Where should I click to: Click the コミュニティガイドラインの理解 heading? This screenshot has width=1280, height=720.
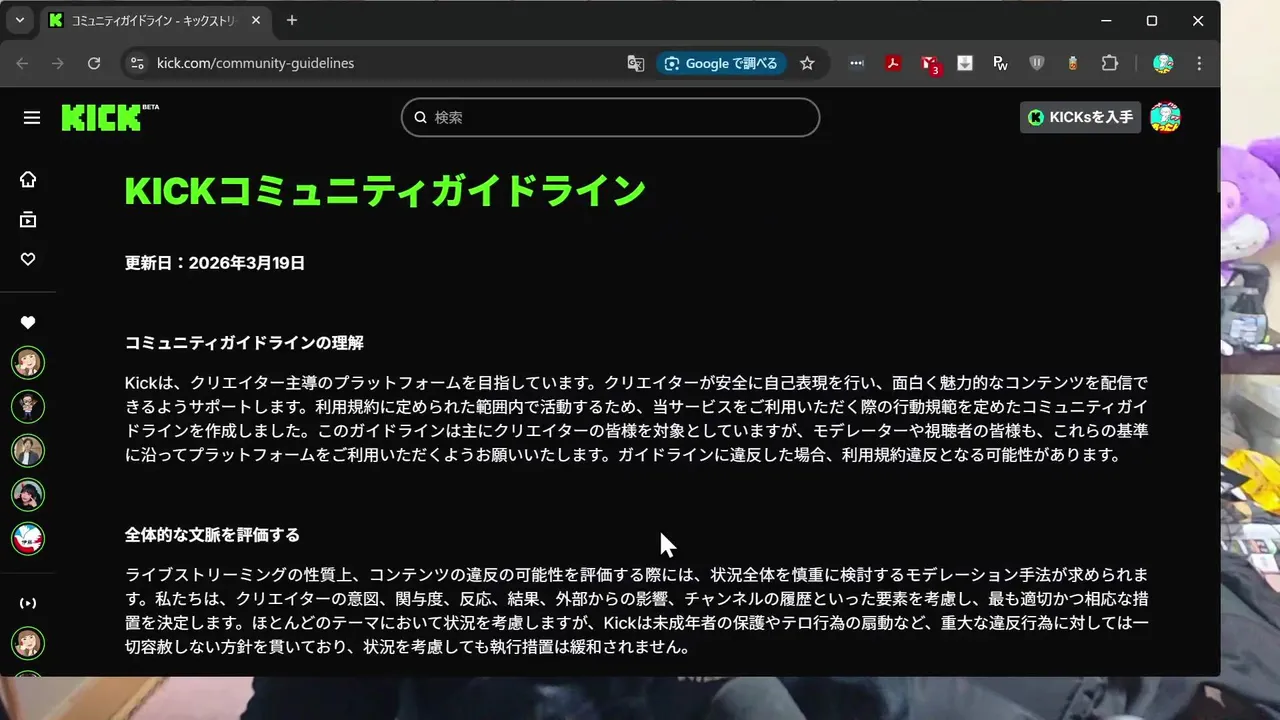point(244,343)
